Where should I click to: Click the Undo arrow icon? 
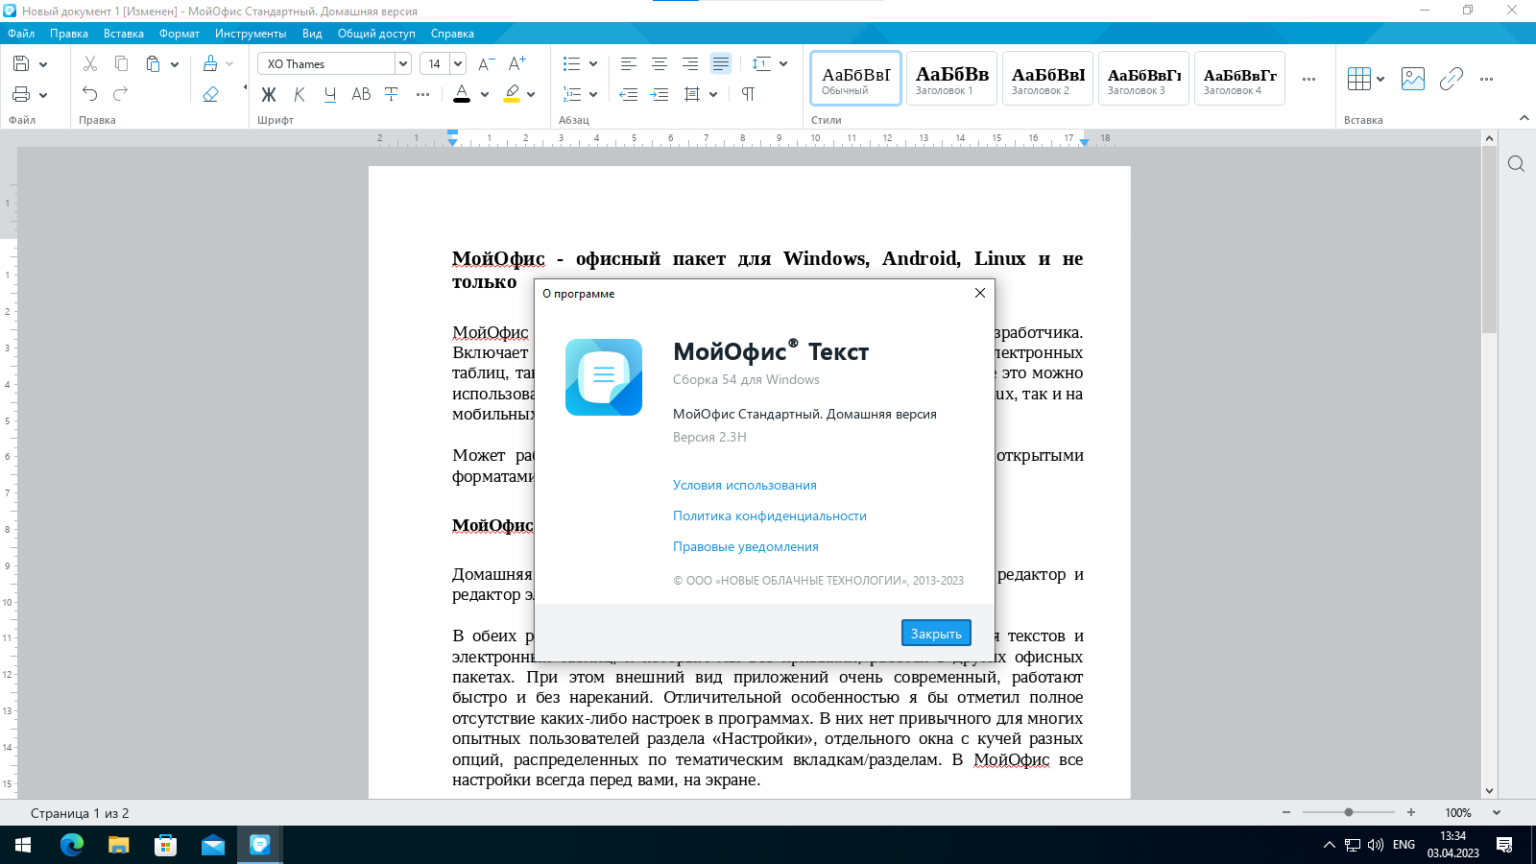(x=90, y=94)
